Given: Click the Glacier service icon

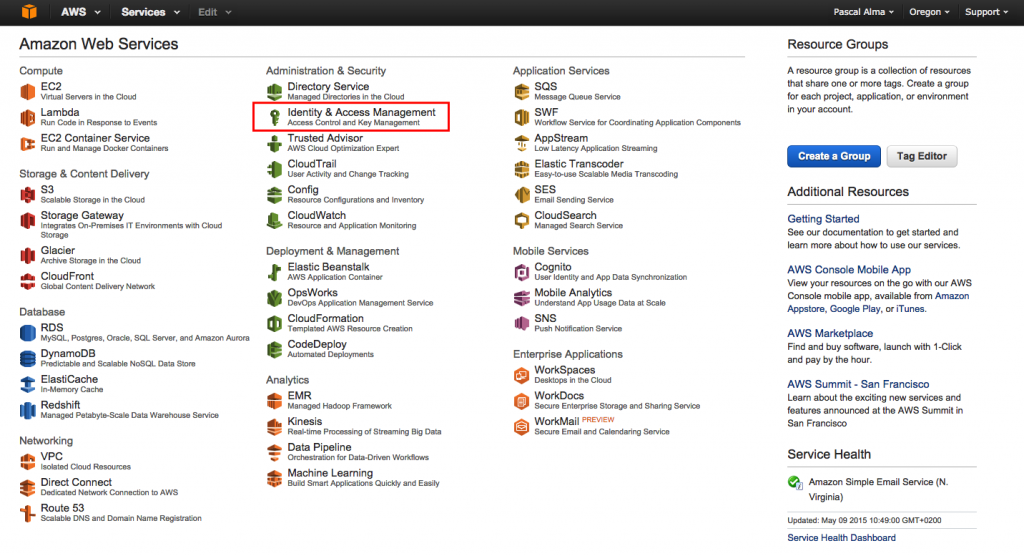Looking at the screenshot, I should click(27, 255).
